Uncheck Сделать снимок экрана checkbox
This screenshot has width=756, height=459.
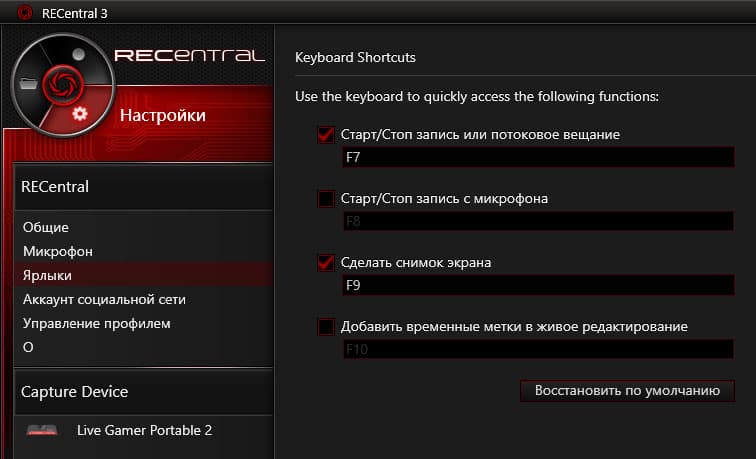[325, 263]
